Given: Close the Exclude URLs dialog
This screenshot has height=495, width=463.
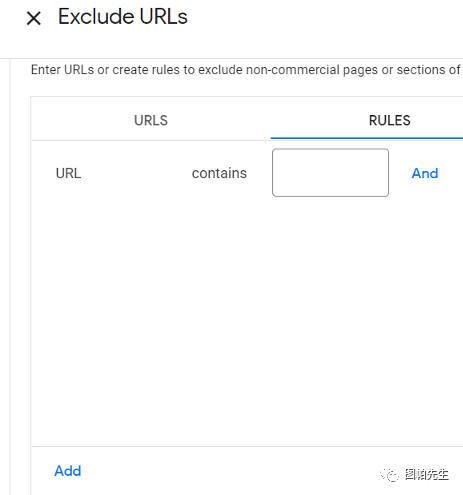Looking at the screenshot, I should coord(34,18).
